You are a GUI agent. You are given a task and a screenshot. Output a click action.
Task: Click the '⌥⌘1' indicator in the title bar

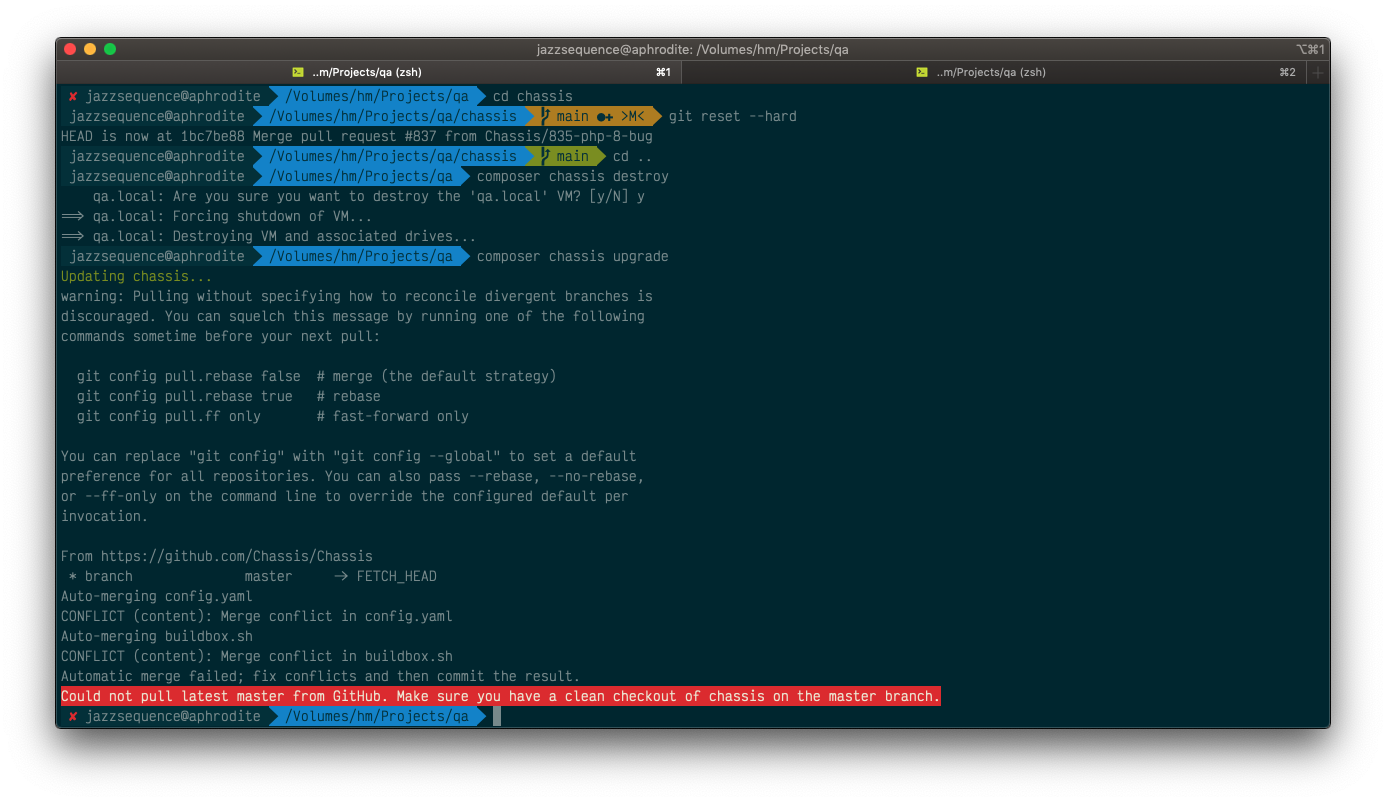pos(1311,49)
